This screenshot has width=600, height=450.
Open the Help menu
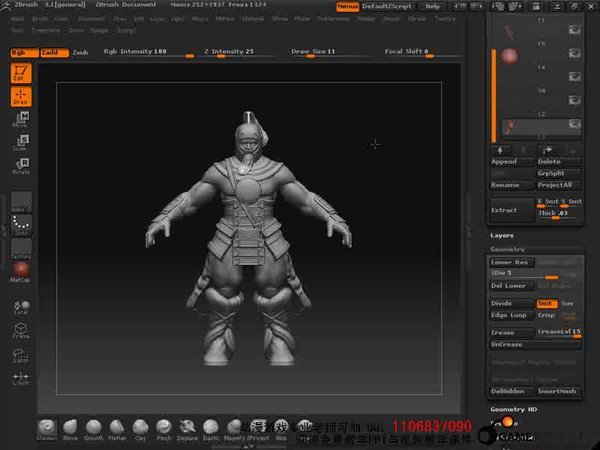pos(432,6)
